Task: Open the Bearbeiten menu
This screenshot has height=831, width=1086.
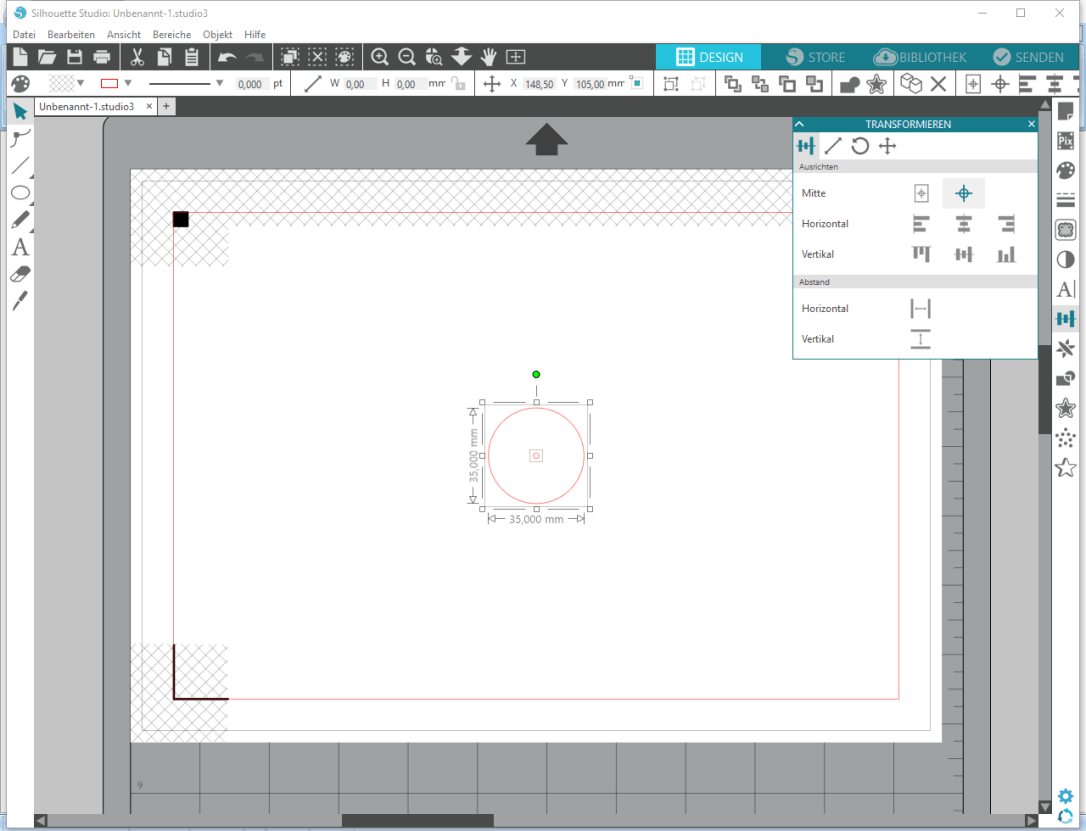Action: (71, 34)
